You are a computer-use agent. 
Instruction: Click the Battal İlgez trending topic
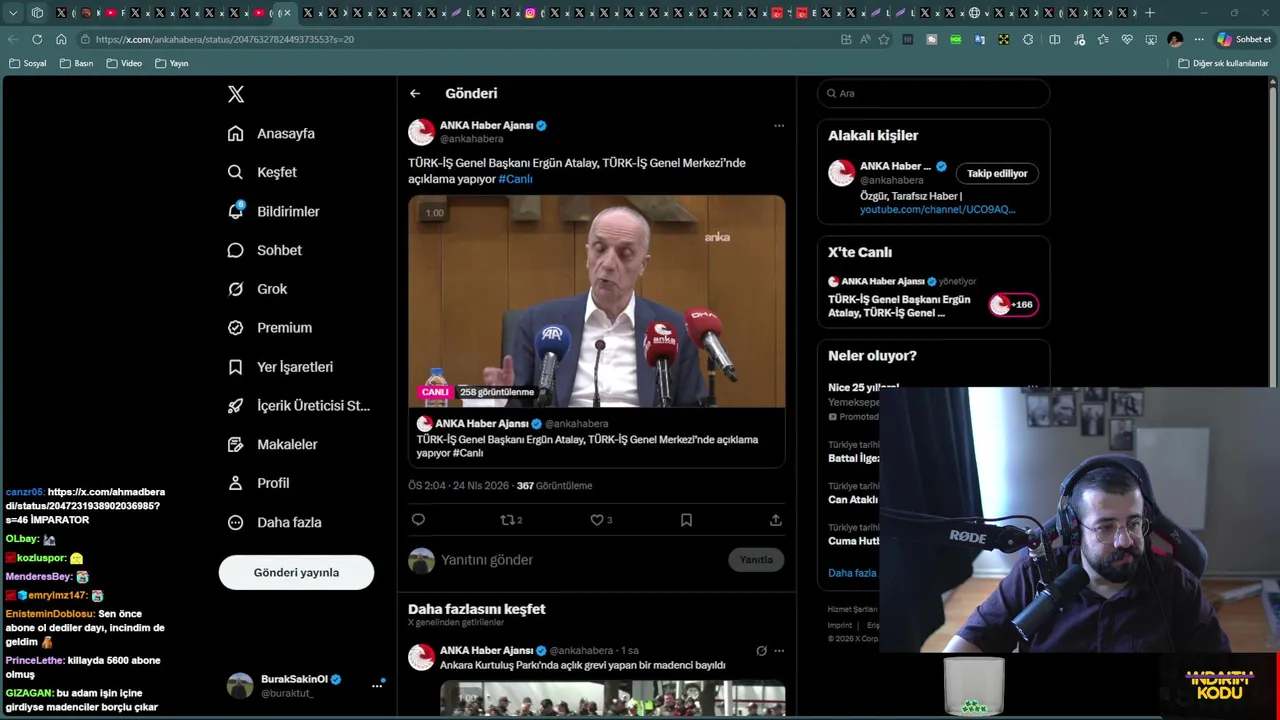853,458
